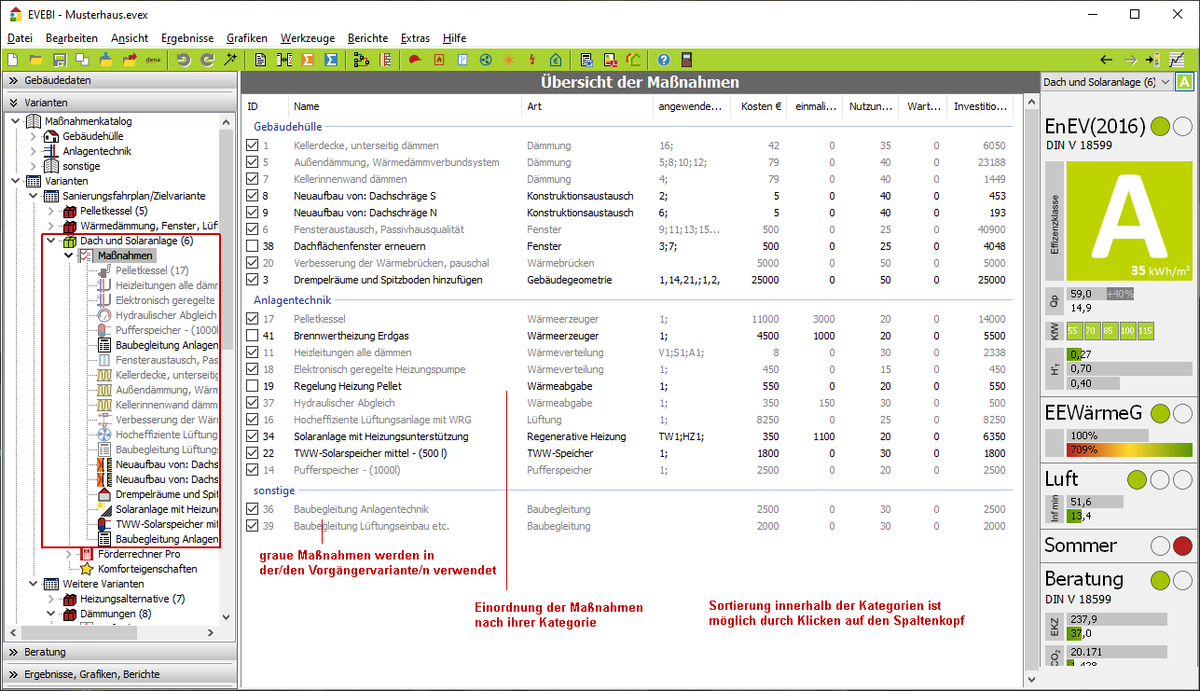Screen dimensions: 1200x691
Task: Sort by Name column header
Action: (x=405, y=106)
